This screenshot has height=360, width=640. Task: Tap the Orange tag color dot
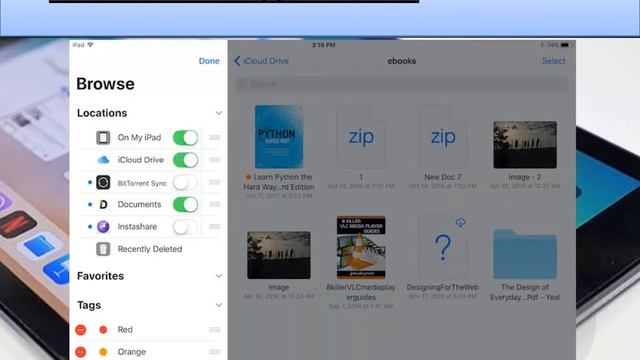103,351
